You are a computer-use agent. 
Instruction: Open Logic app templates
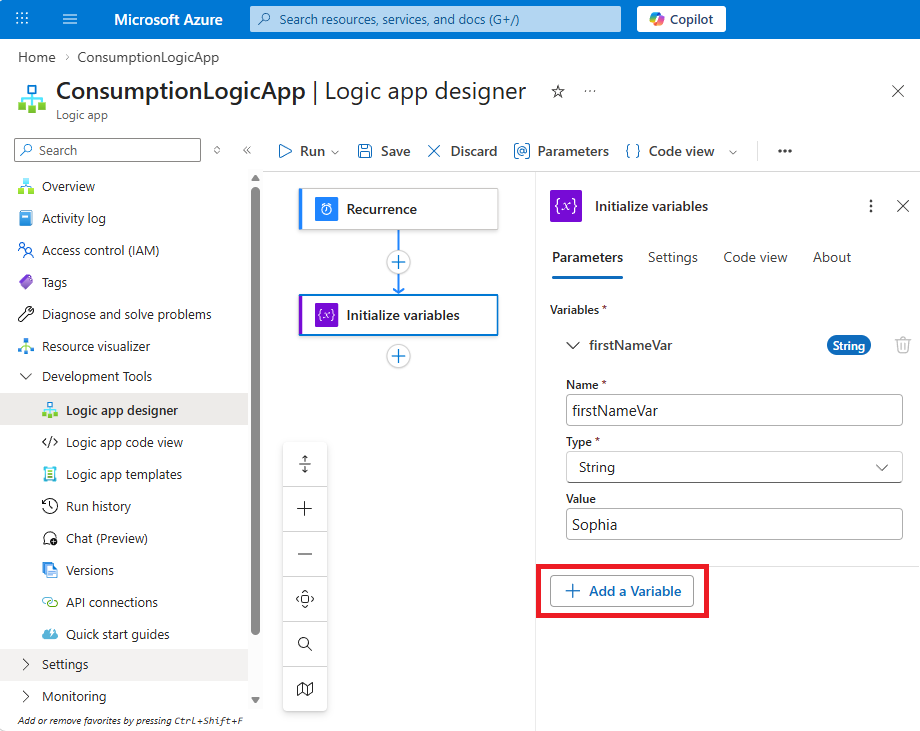(124, 474)
